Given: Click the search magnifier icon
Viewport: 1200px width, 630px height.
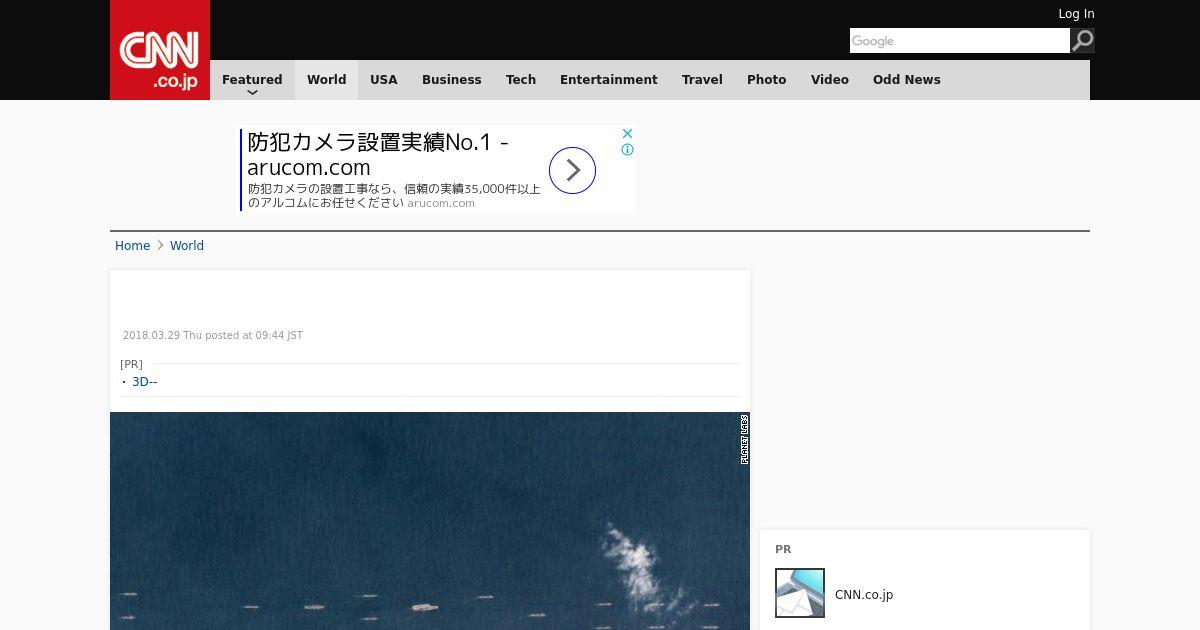Looking at the screenshot, I should (x=1083, y=40).
